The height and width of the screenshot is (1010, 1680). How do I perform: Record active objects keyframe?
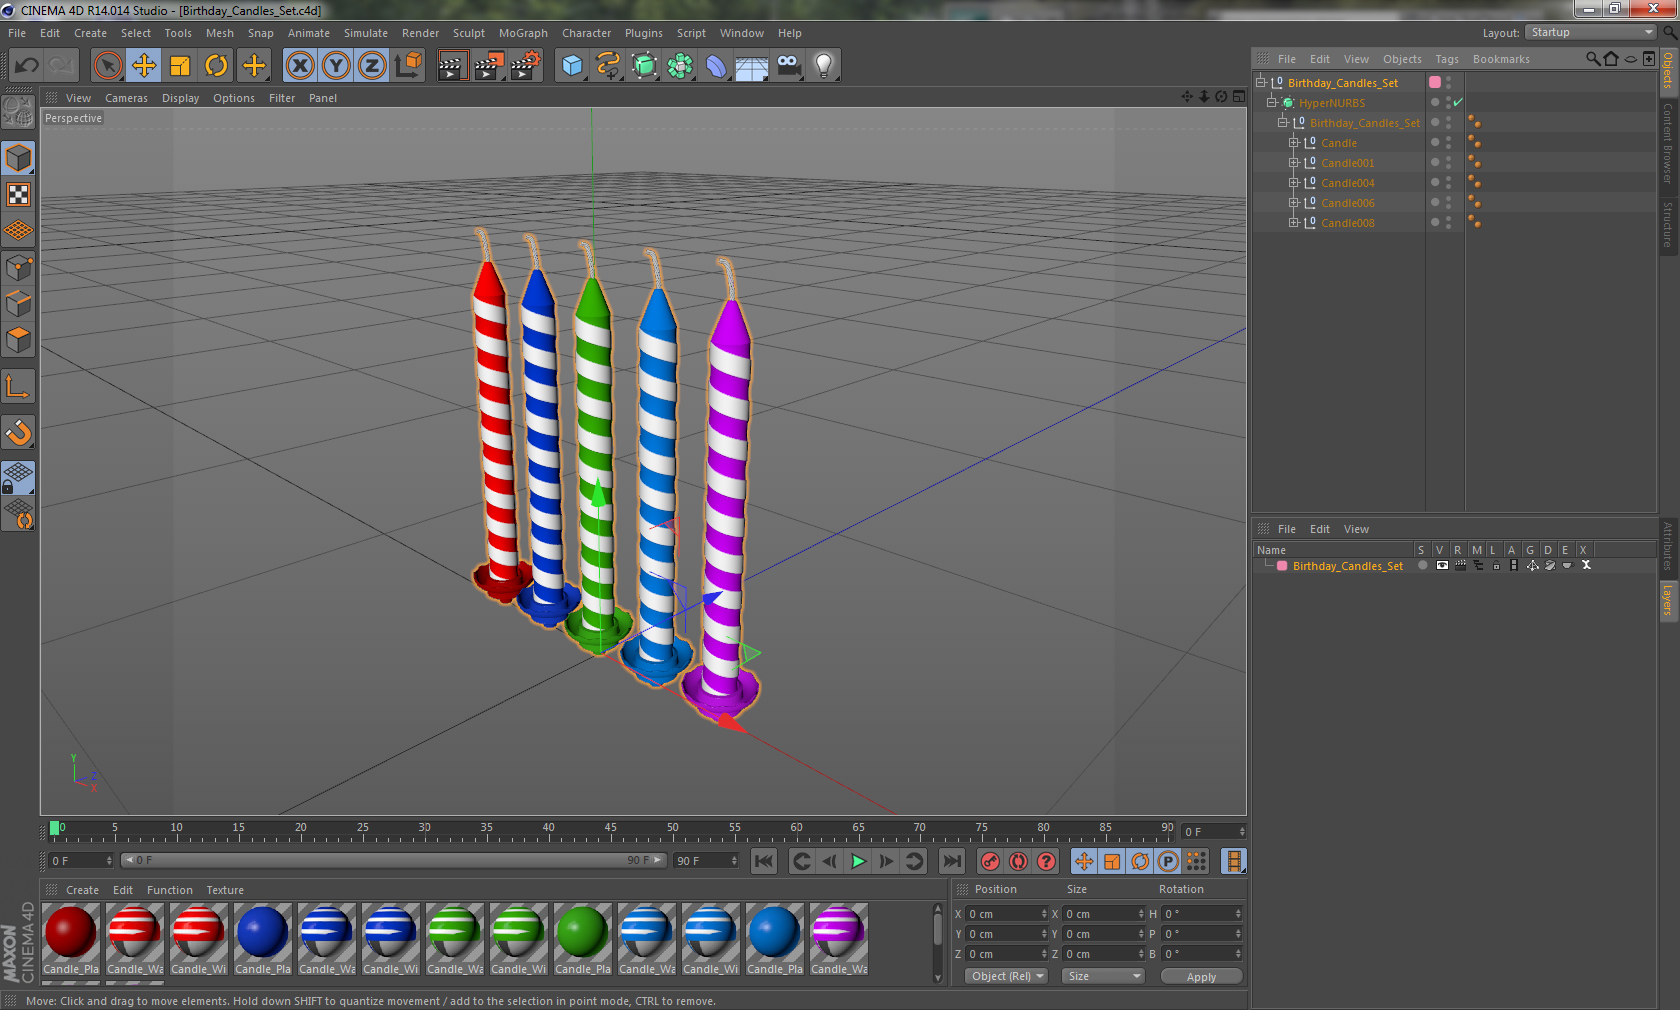pyautogui.click(x=990, y=861)
